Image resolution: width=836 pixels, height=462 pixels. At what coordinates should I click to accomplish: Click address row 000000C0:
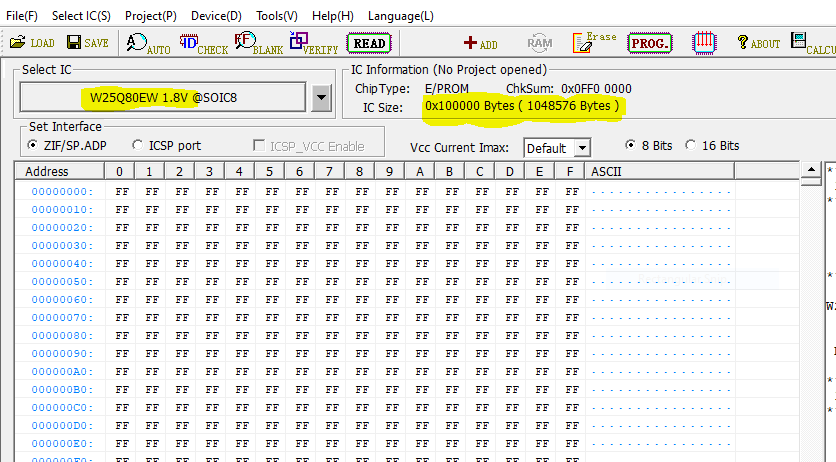pyautogui.click(x=62, y=408)
